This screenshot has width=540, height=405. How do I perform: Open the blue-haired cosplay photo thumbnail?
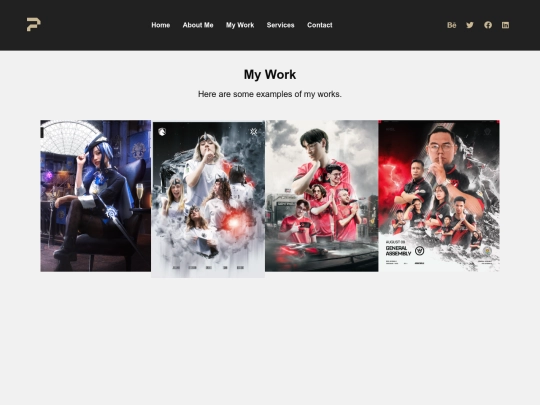[x=95, y=196]
